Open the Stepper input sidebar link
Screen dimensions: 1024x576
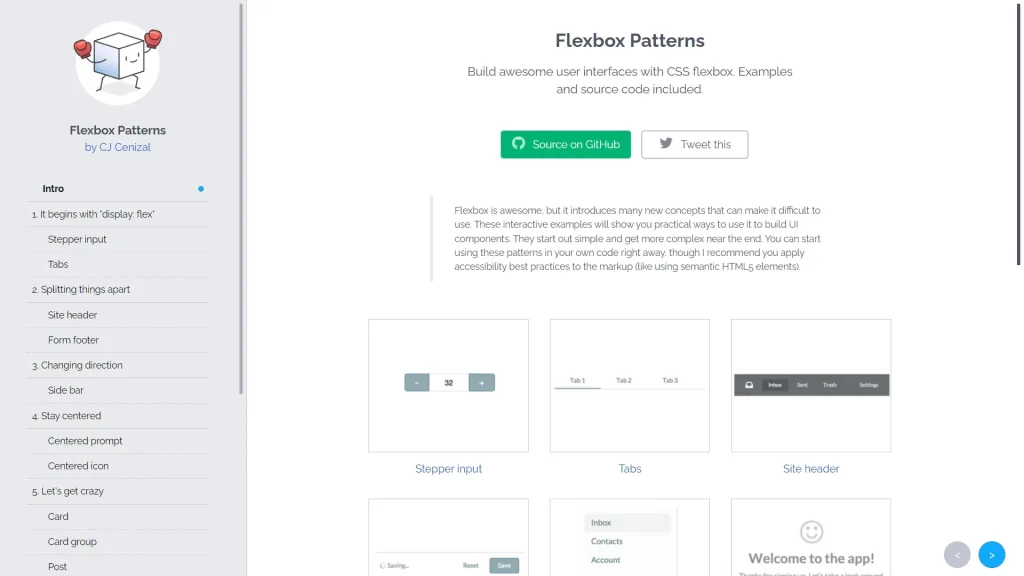tap(75, 239)
